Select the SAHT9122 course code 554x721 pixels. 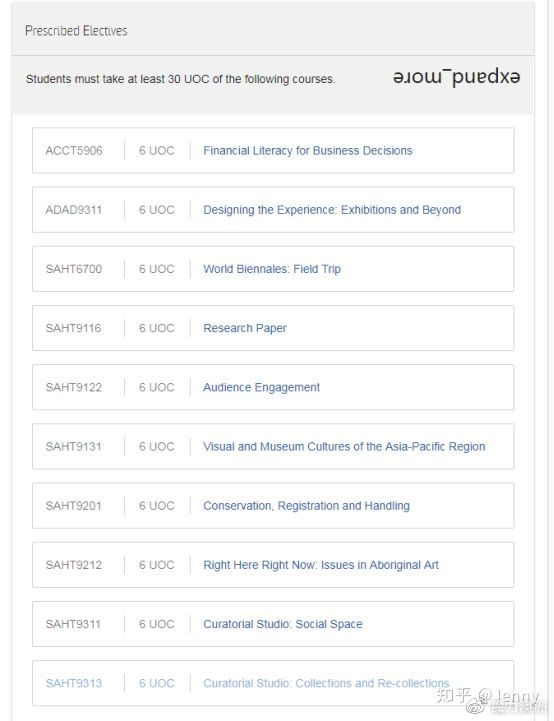(x=74, y=388)
